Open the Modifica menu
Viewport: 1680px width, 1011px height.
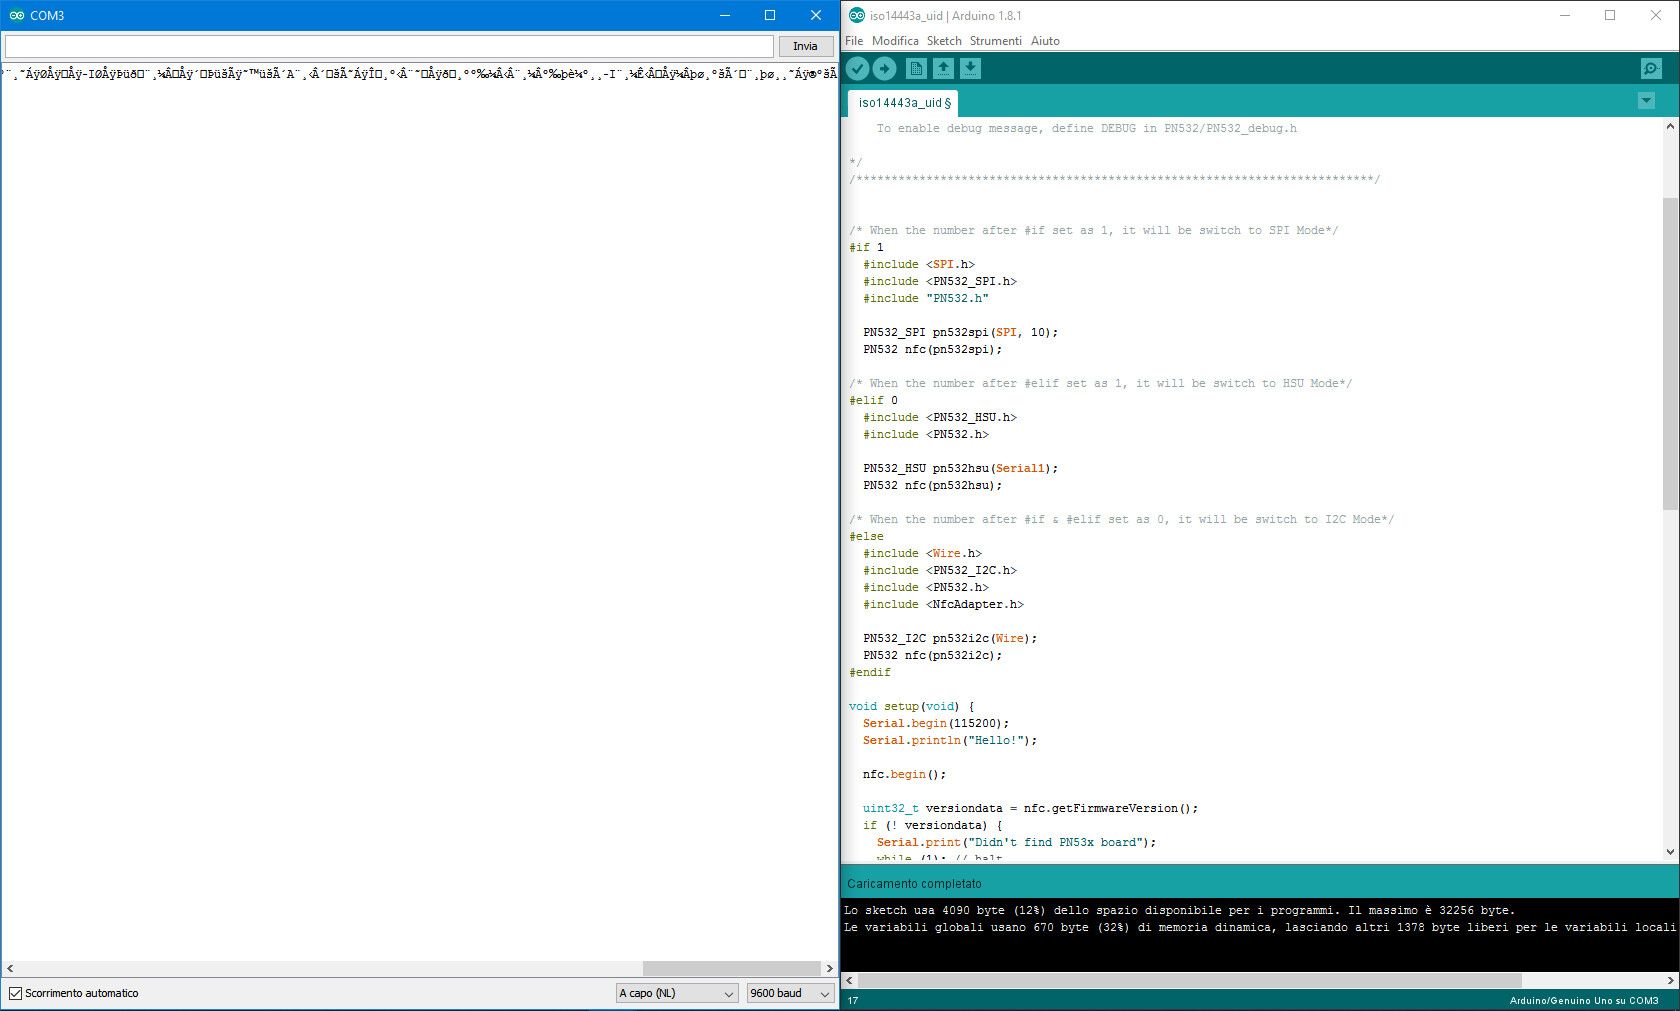click(895, 41)
